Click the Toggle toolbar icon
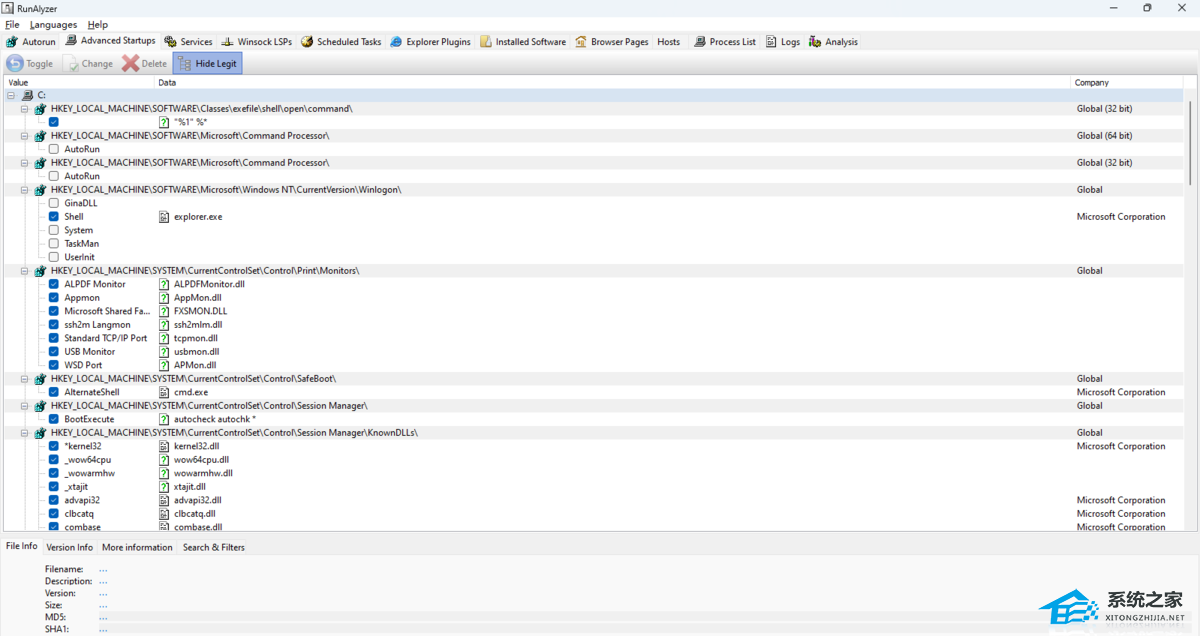The image size is (1200, 636). tap(15, 63)
